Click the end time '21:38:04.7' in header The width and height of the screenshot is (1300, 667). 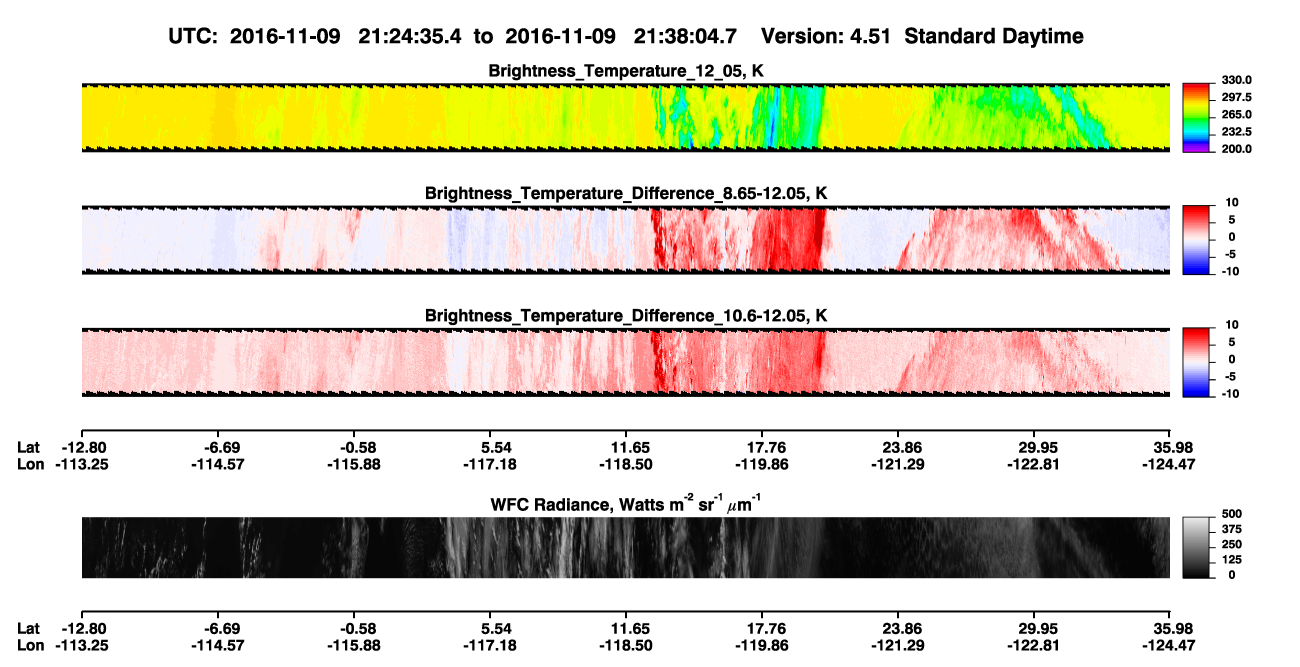(x=685, y=37)
